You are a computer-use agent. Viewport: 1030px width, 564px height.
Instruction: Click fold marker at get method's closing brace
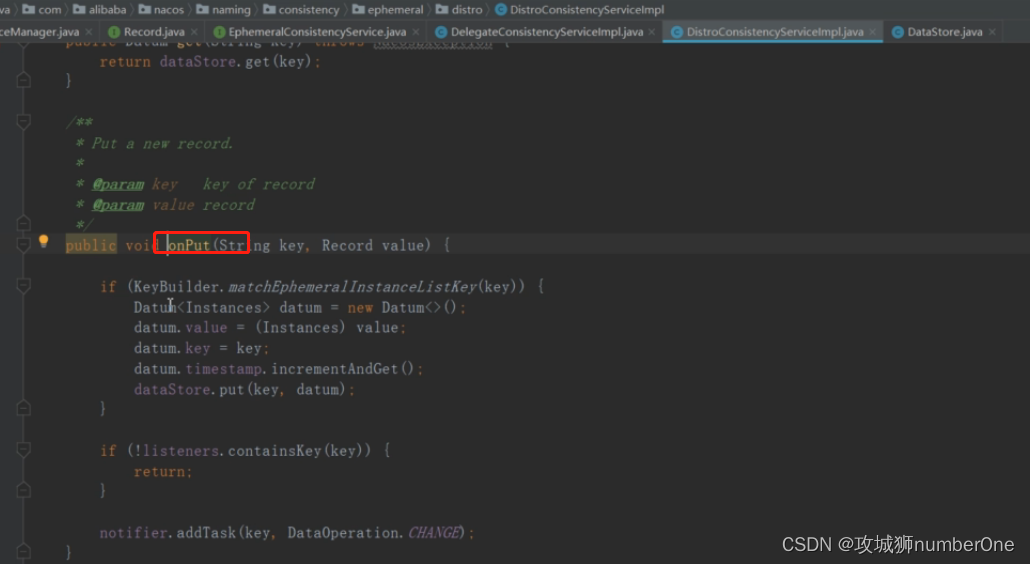pyautogui.click(x=24, y=80)
